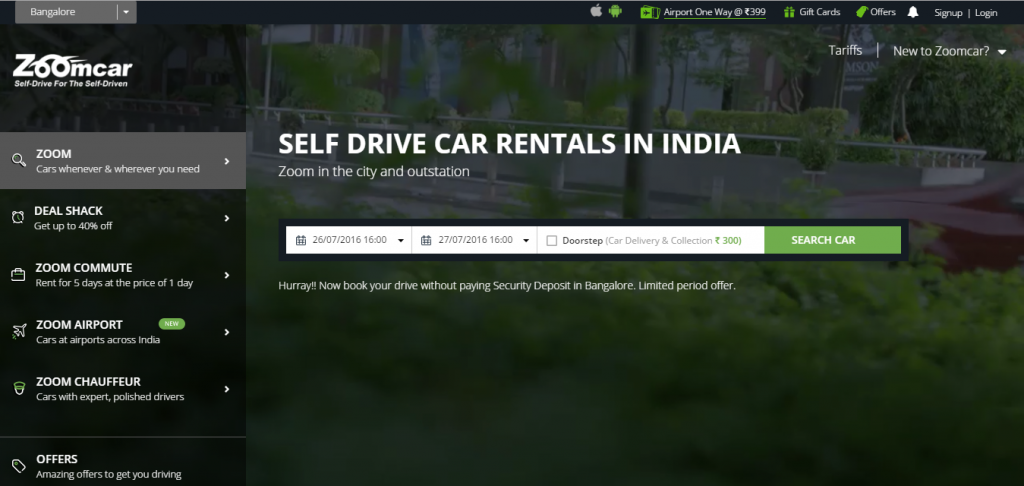Select ZOOM COMMUTE in the sidebar
This screenshot has width=1024, height=486.
123,275
